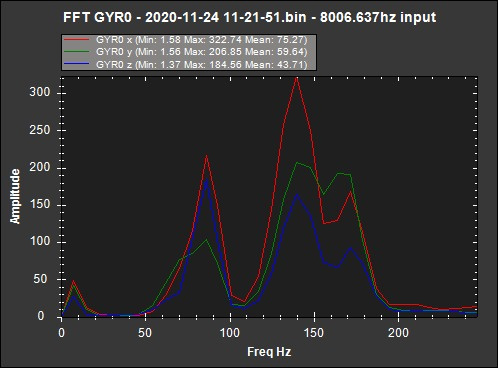Image resolution: width=498 pixels, height=368 pixels.
Task: Select the GYR0 y legend entry text
Action: coord(201,52)
